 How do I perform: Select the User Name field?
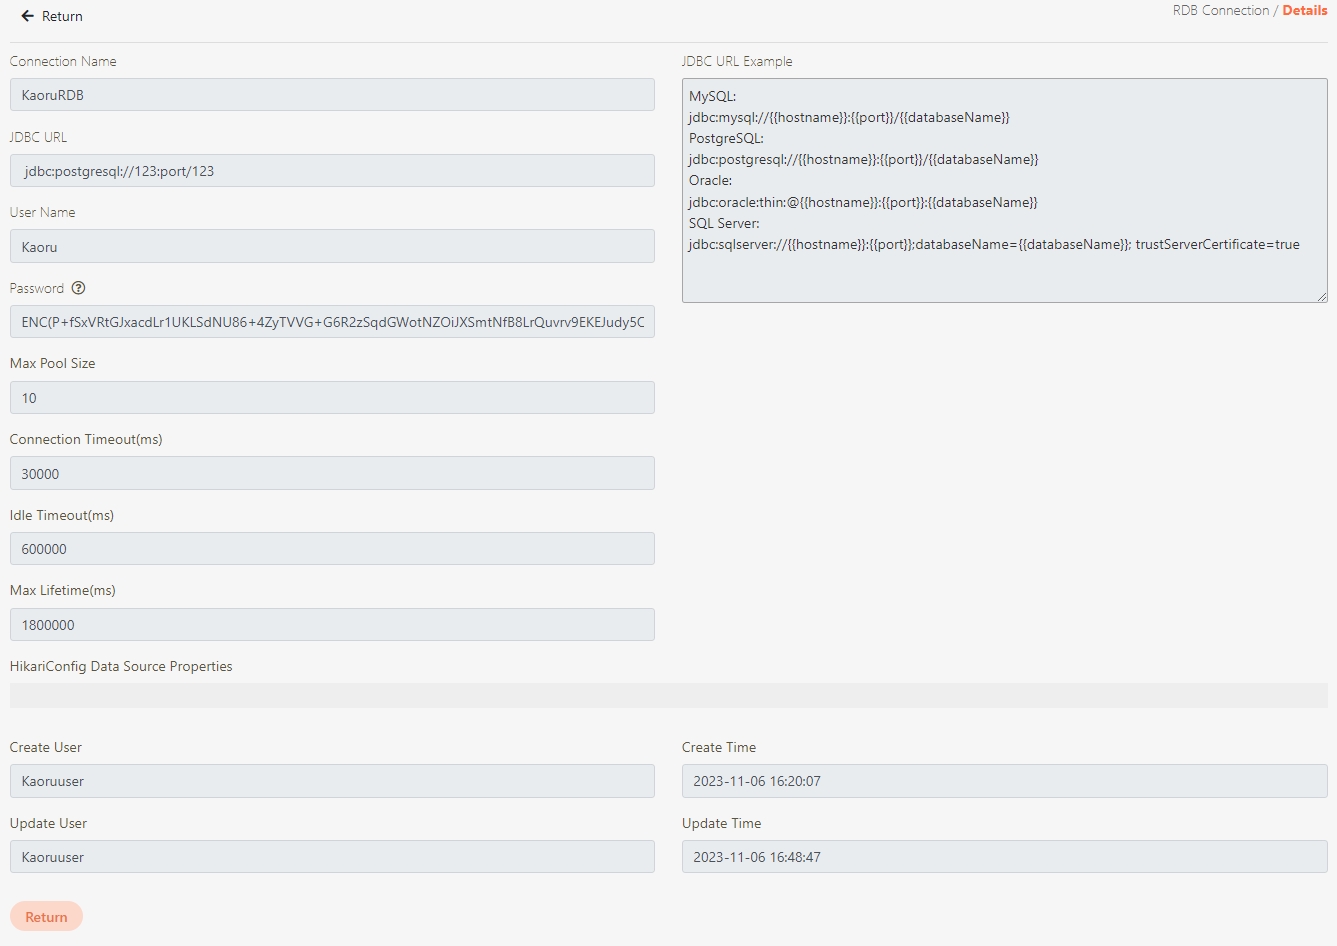click(x=332, y=247)
